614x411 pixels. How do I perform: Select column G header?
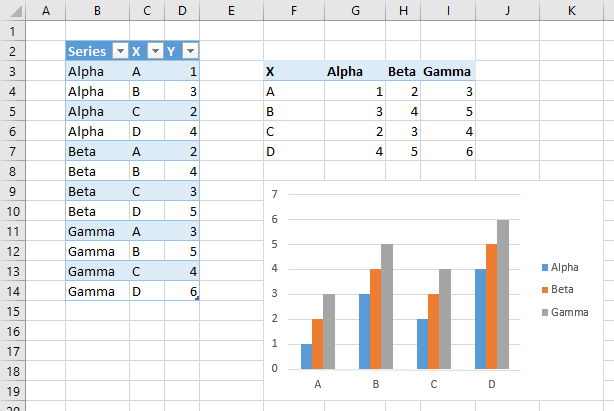[x=355, y=11]
